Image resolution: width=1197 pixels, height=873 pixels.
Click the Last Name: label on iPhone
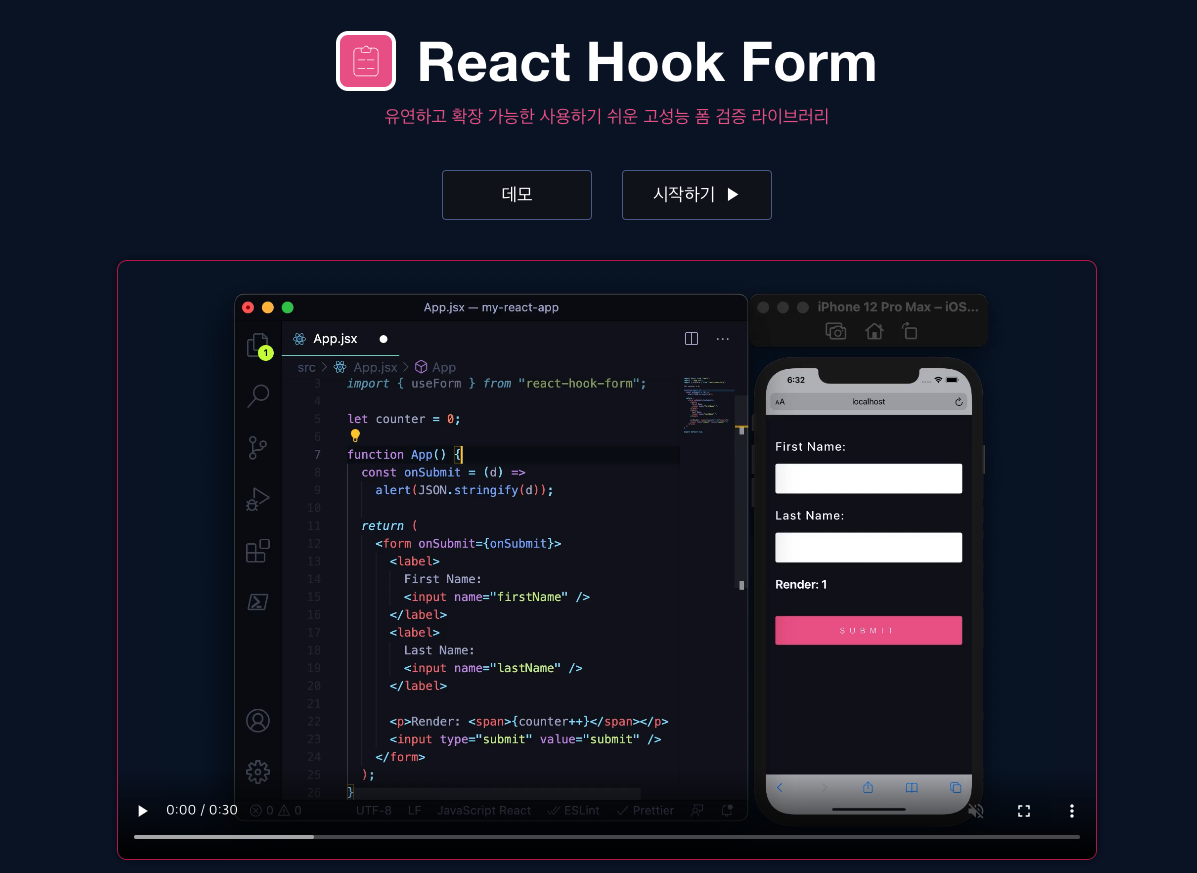(x=809, y=515)
